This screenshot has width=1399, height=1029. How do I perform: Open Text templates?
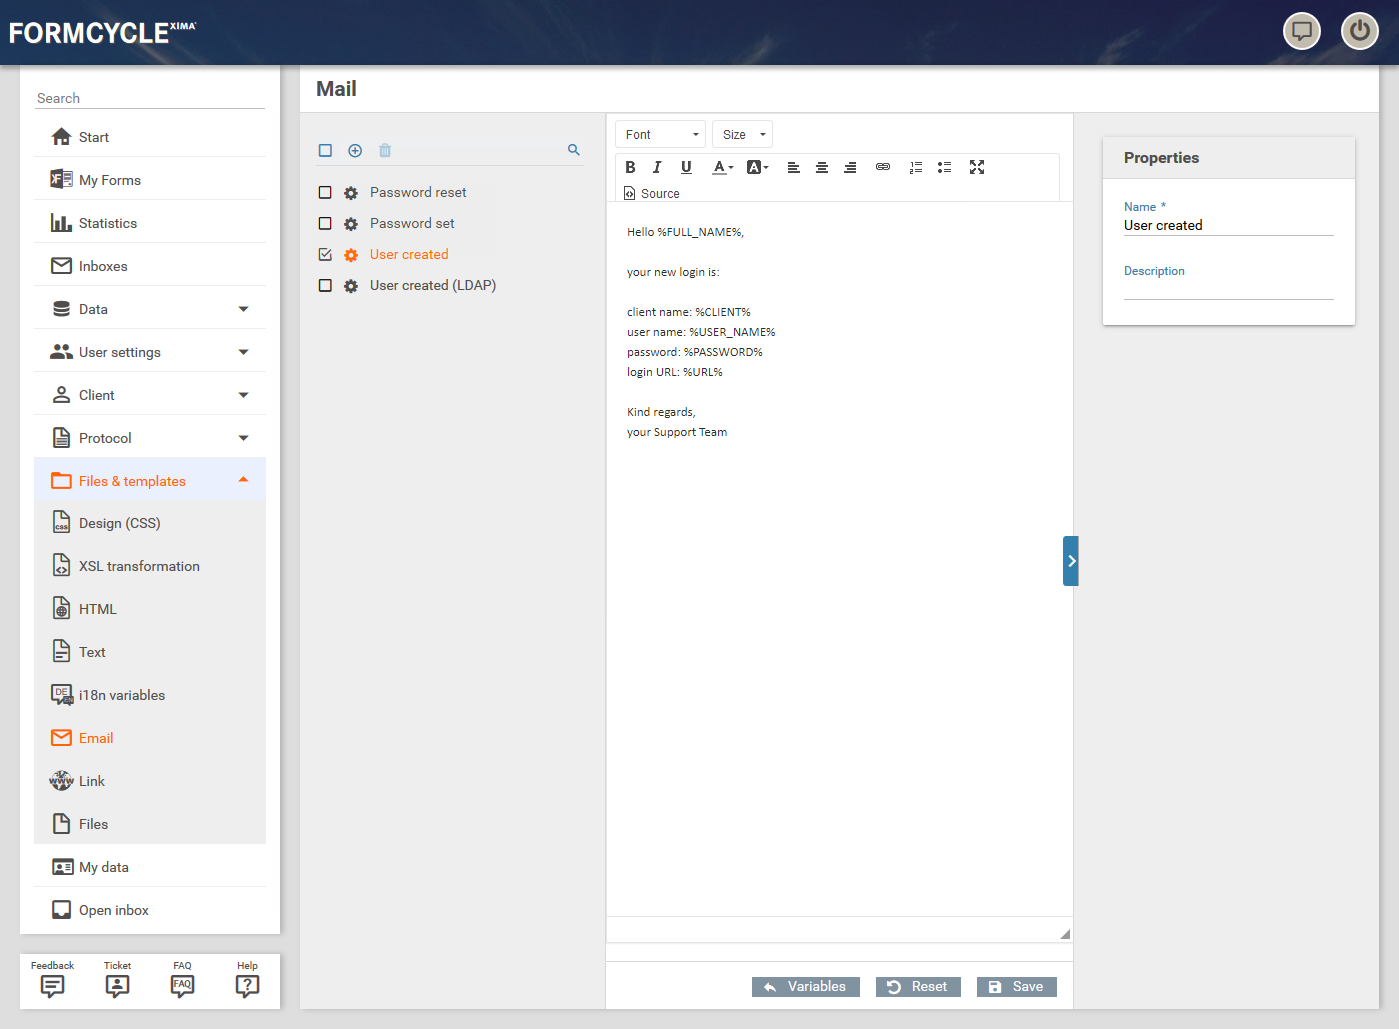pos(150,652)
